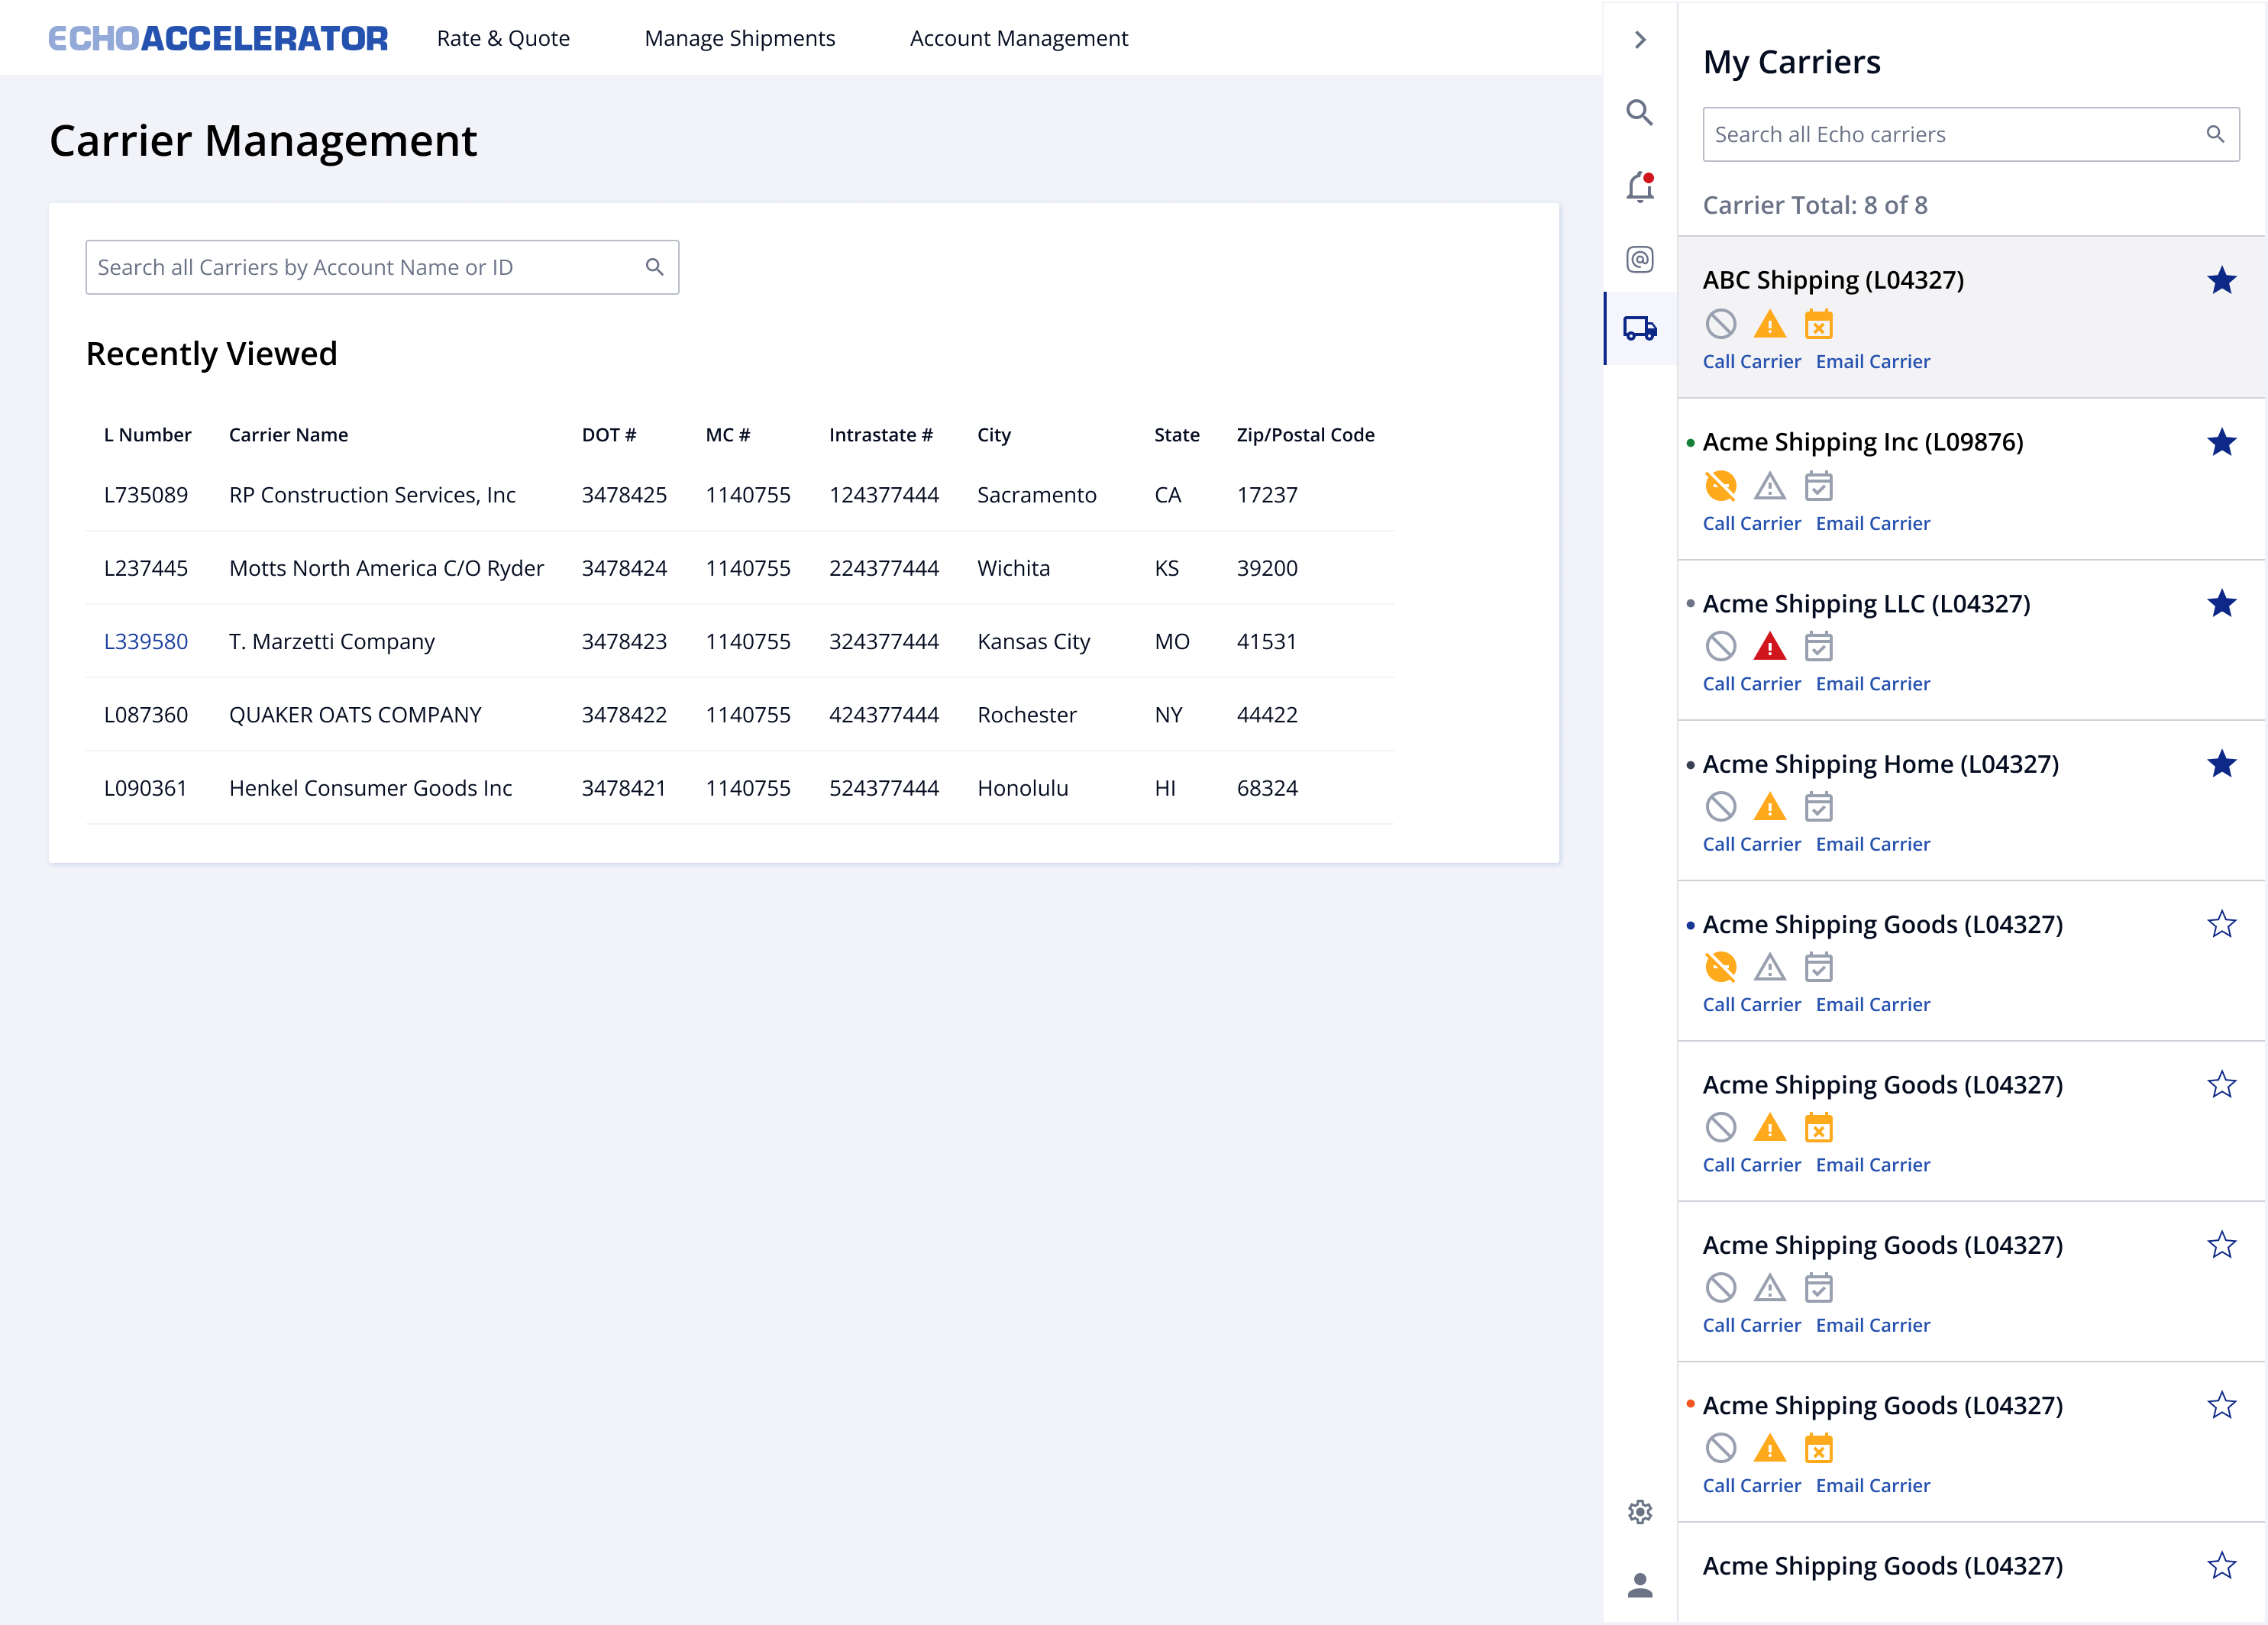Screen dimensions: 2268x1625
Task: Select RP Construction Services, Inc row
Action: [x=740, y=495]
